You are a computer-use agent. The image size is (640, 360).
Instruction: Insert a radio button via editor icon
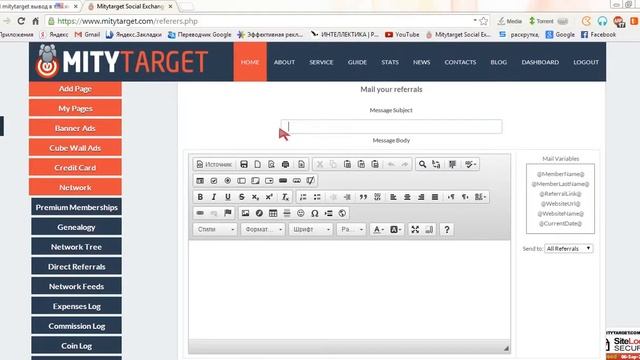pyautogui.click(x=228, y=180)
